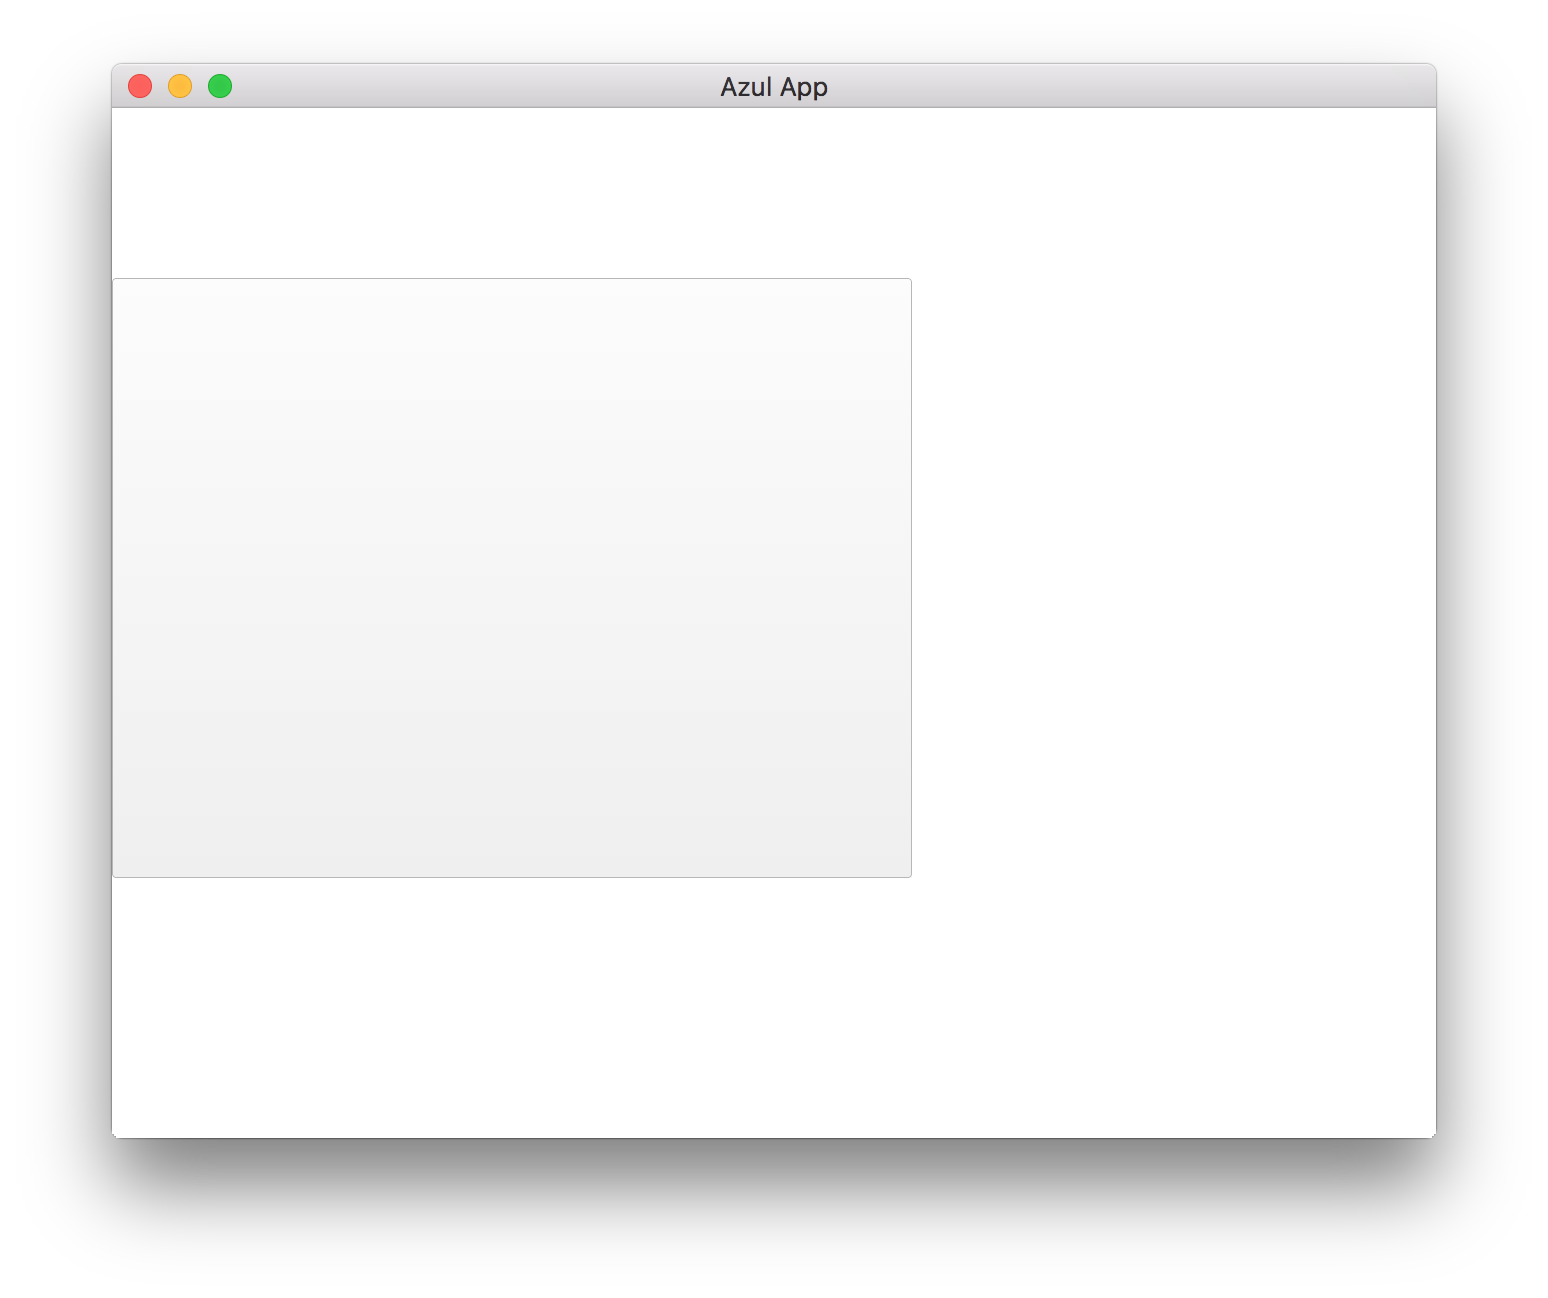This screenshot has width=1548, height=1298.
Task: Minimize the Azul App window
Action: [180, 86]
